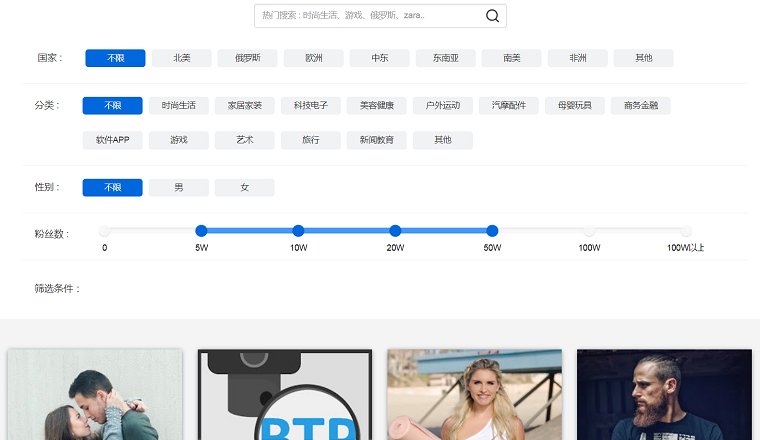Choose category 游戏
Screen dimensions: 760x440
pyautogui.click(x=179, y=140)
